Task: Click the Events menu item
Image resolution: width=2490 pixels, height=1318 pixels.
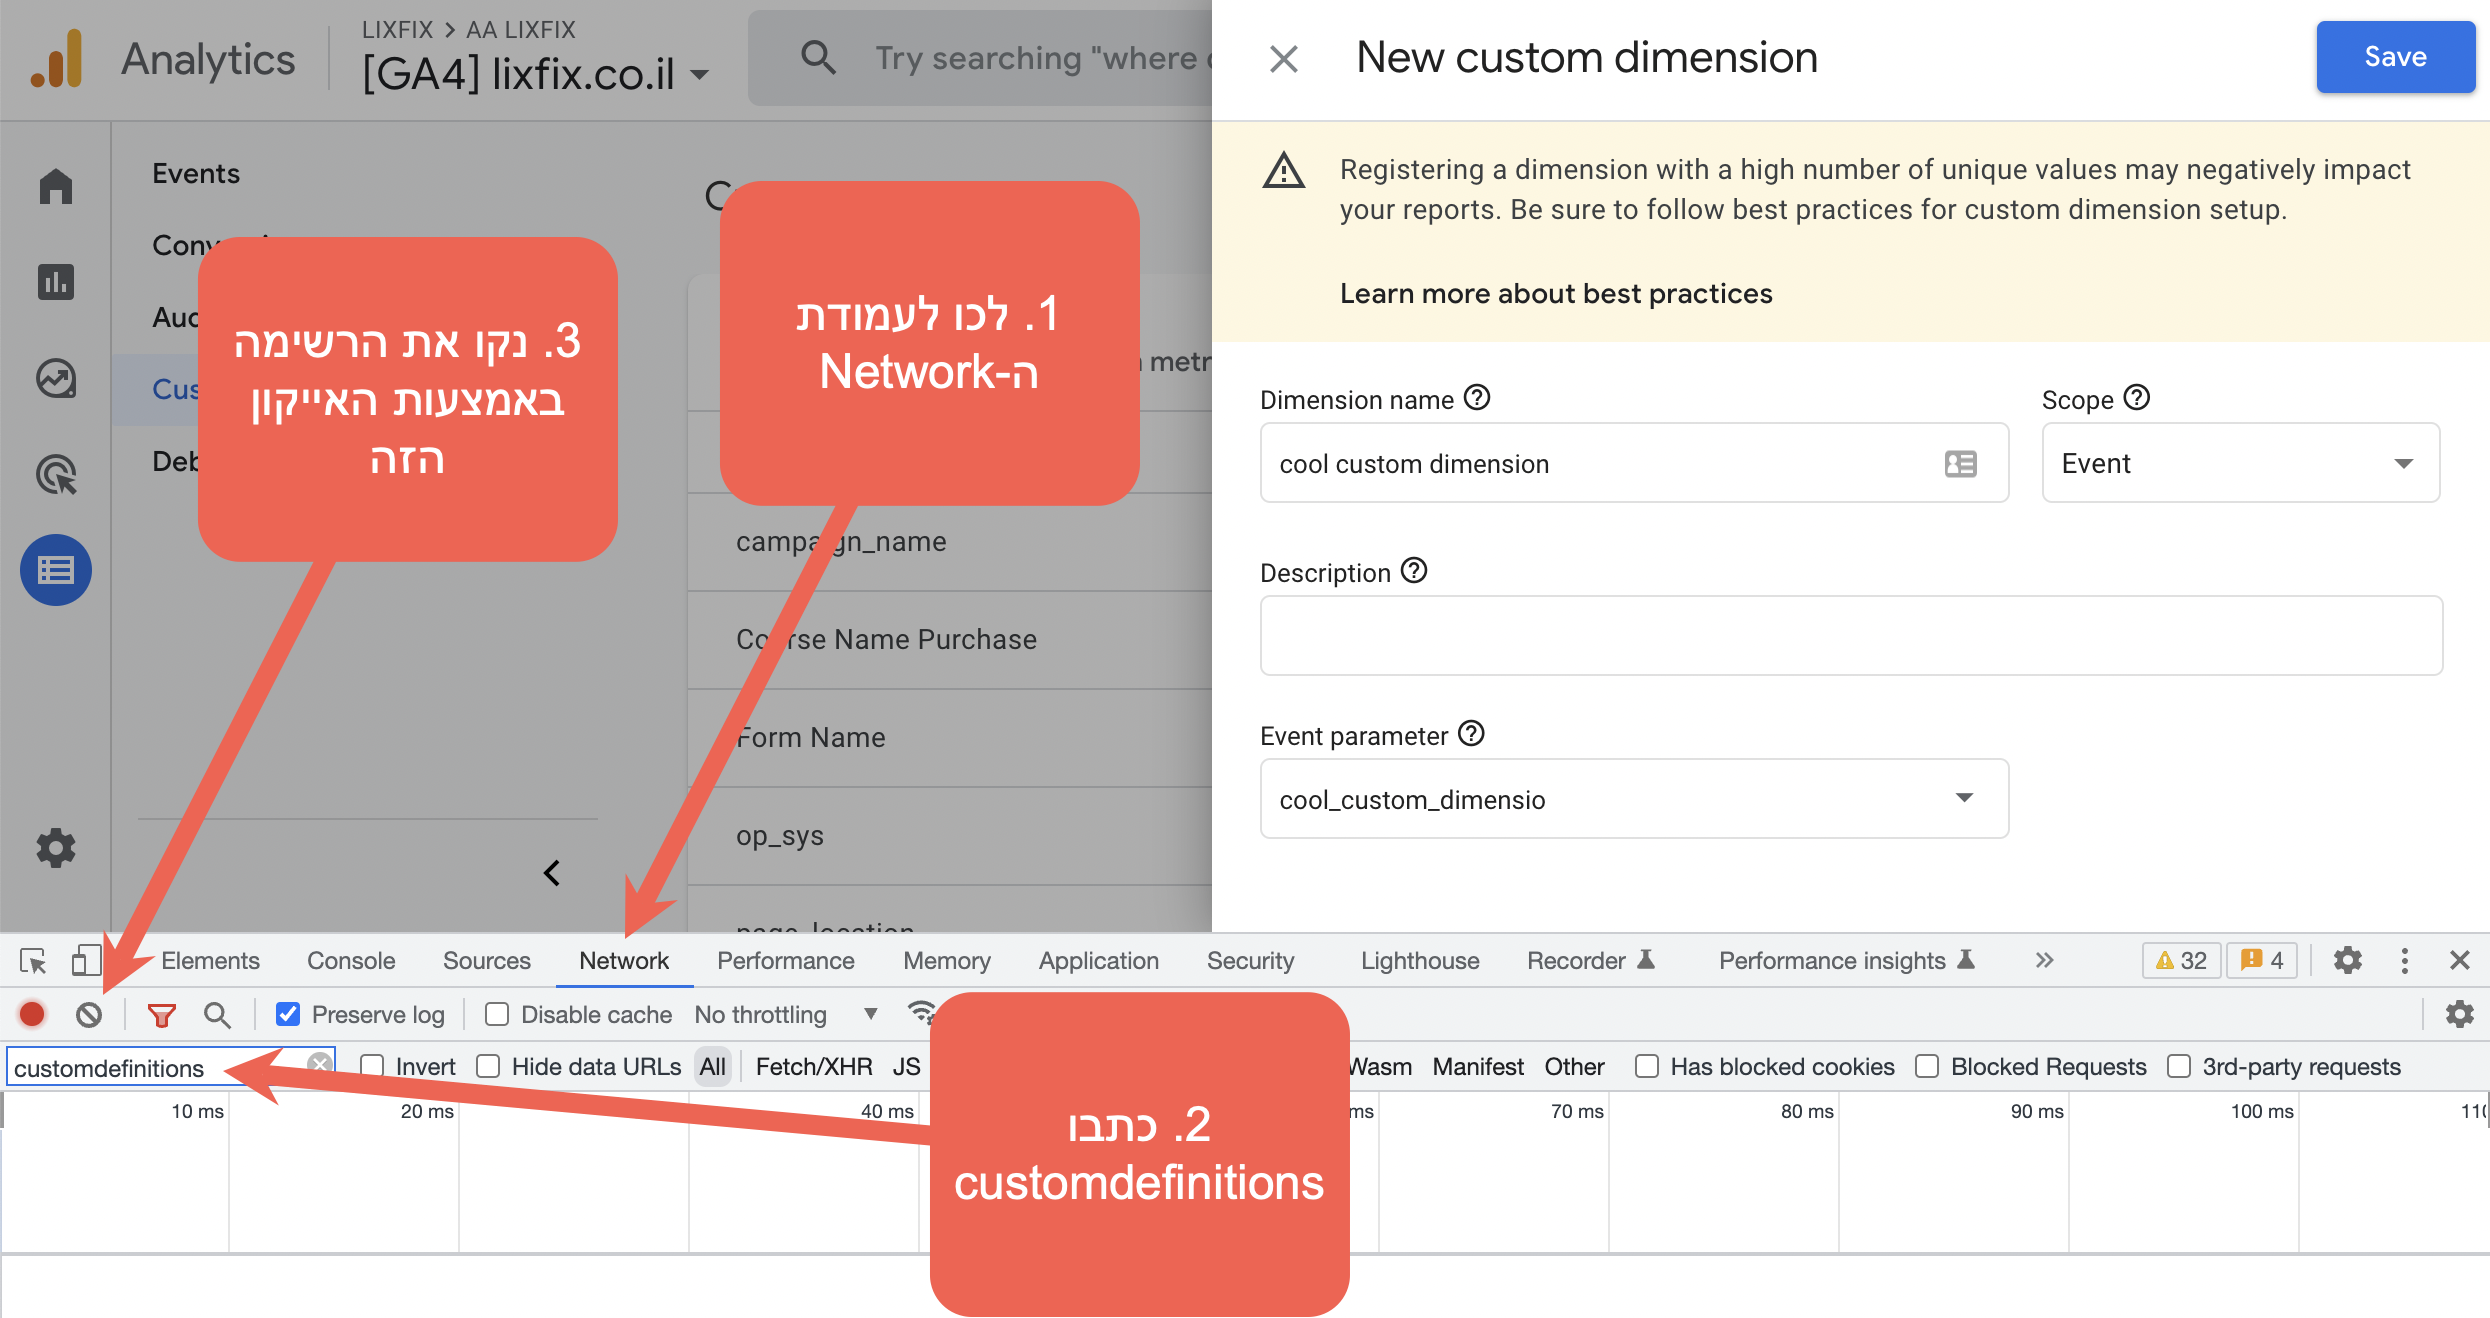Action: (x=196, y=173)
